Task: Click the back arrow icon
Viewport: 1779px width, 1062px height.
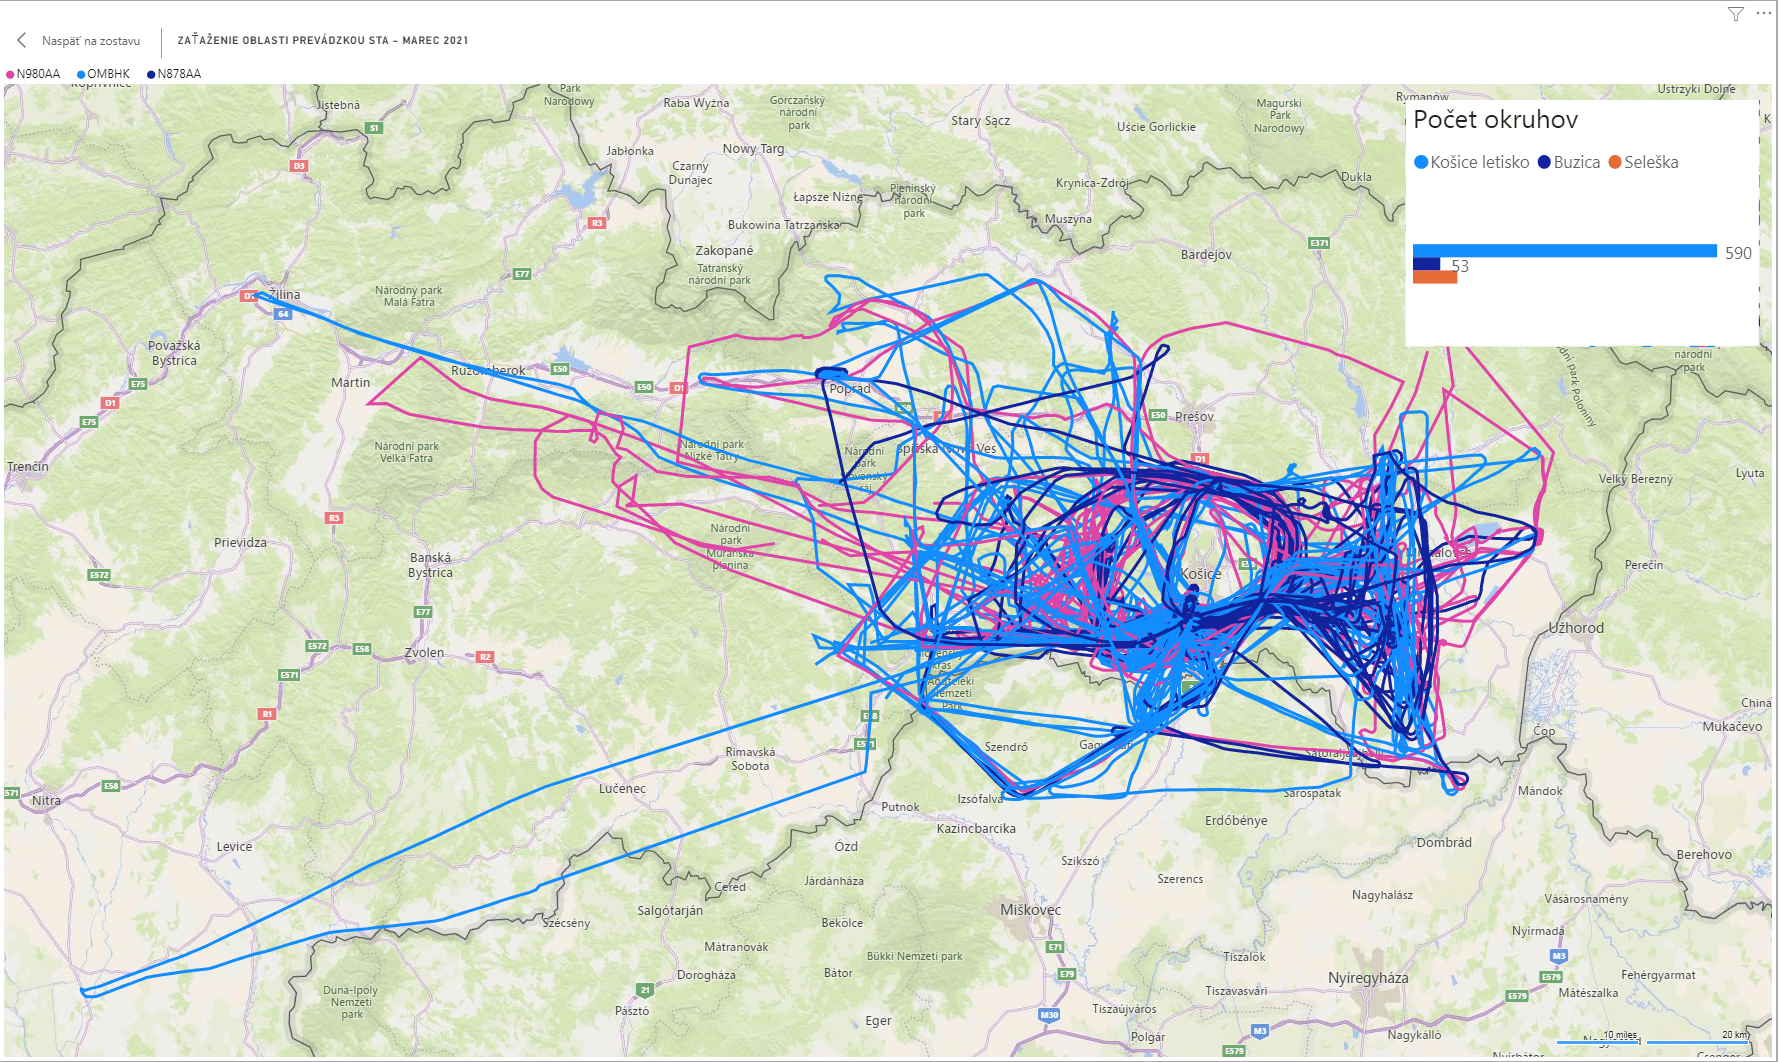Action: tap(21, 40)
